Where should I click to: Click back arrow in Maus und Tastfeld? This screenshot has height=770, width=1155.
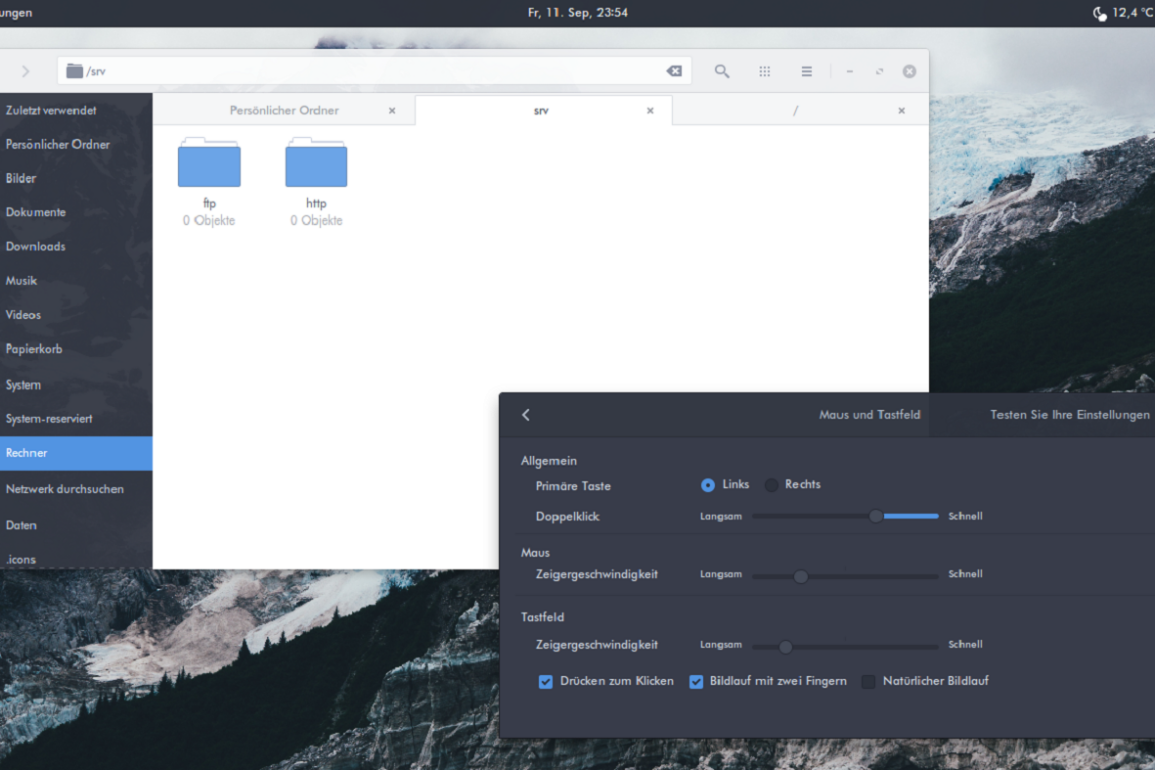pyautogui.click(x=526, y=414)
